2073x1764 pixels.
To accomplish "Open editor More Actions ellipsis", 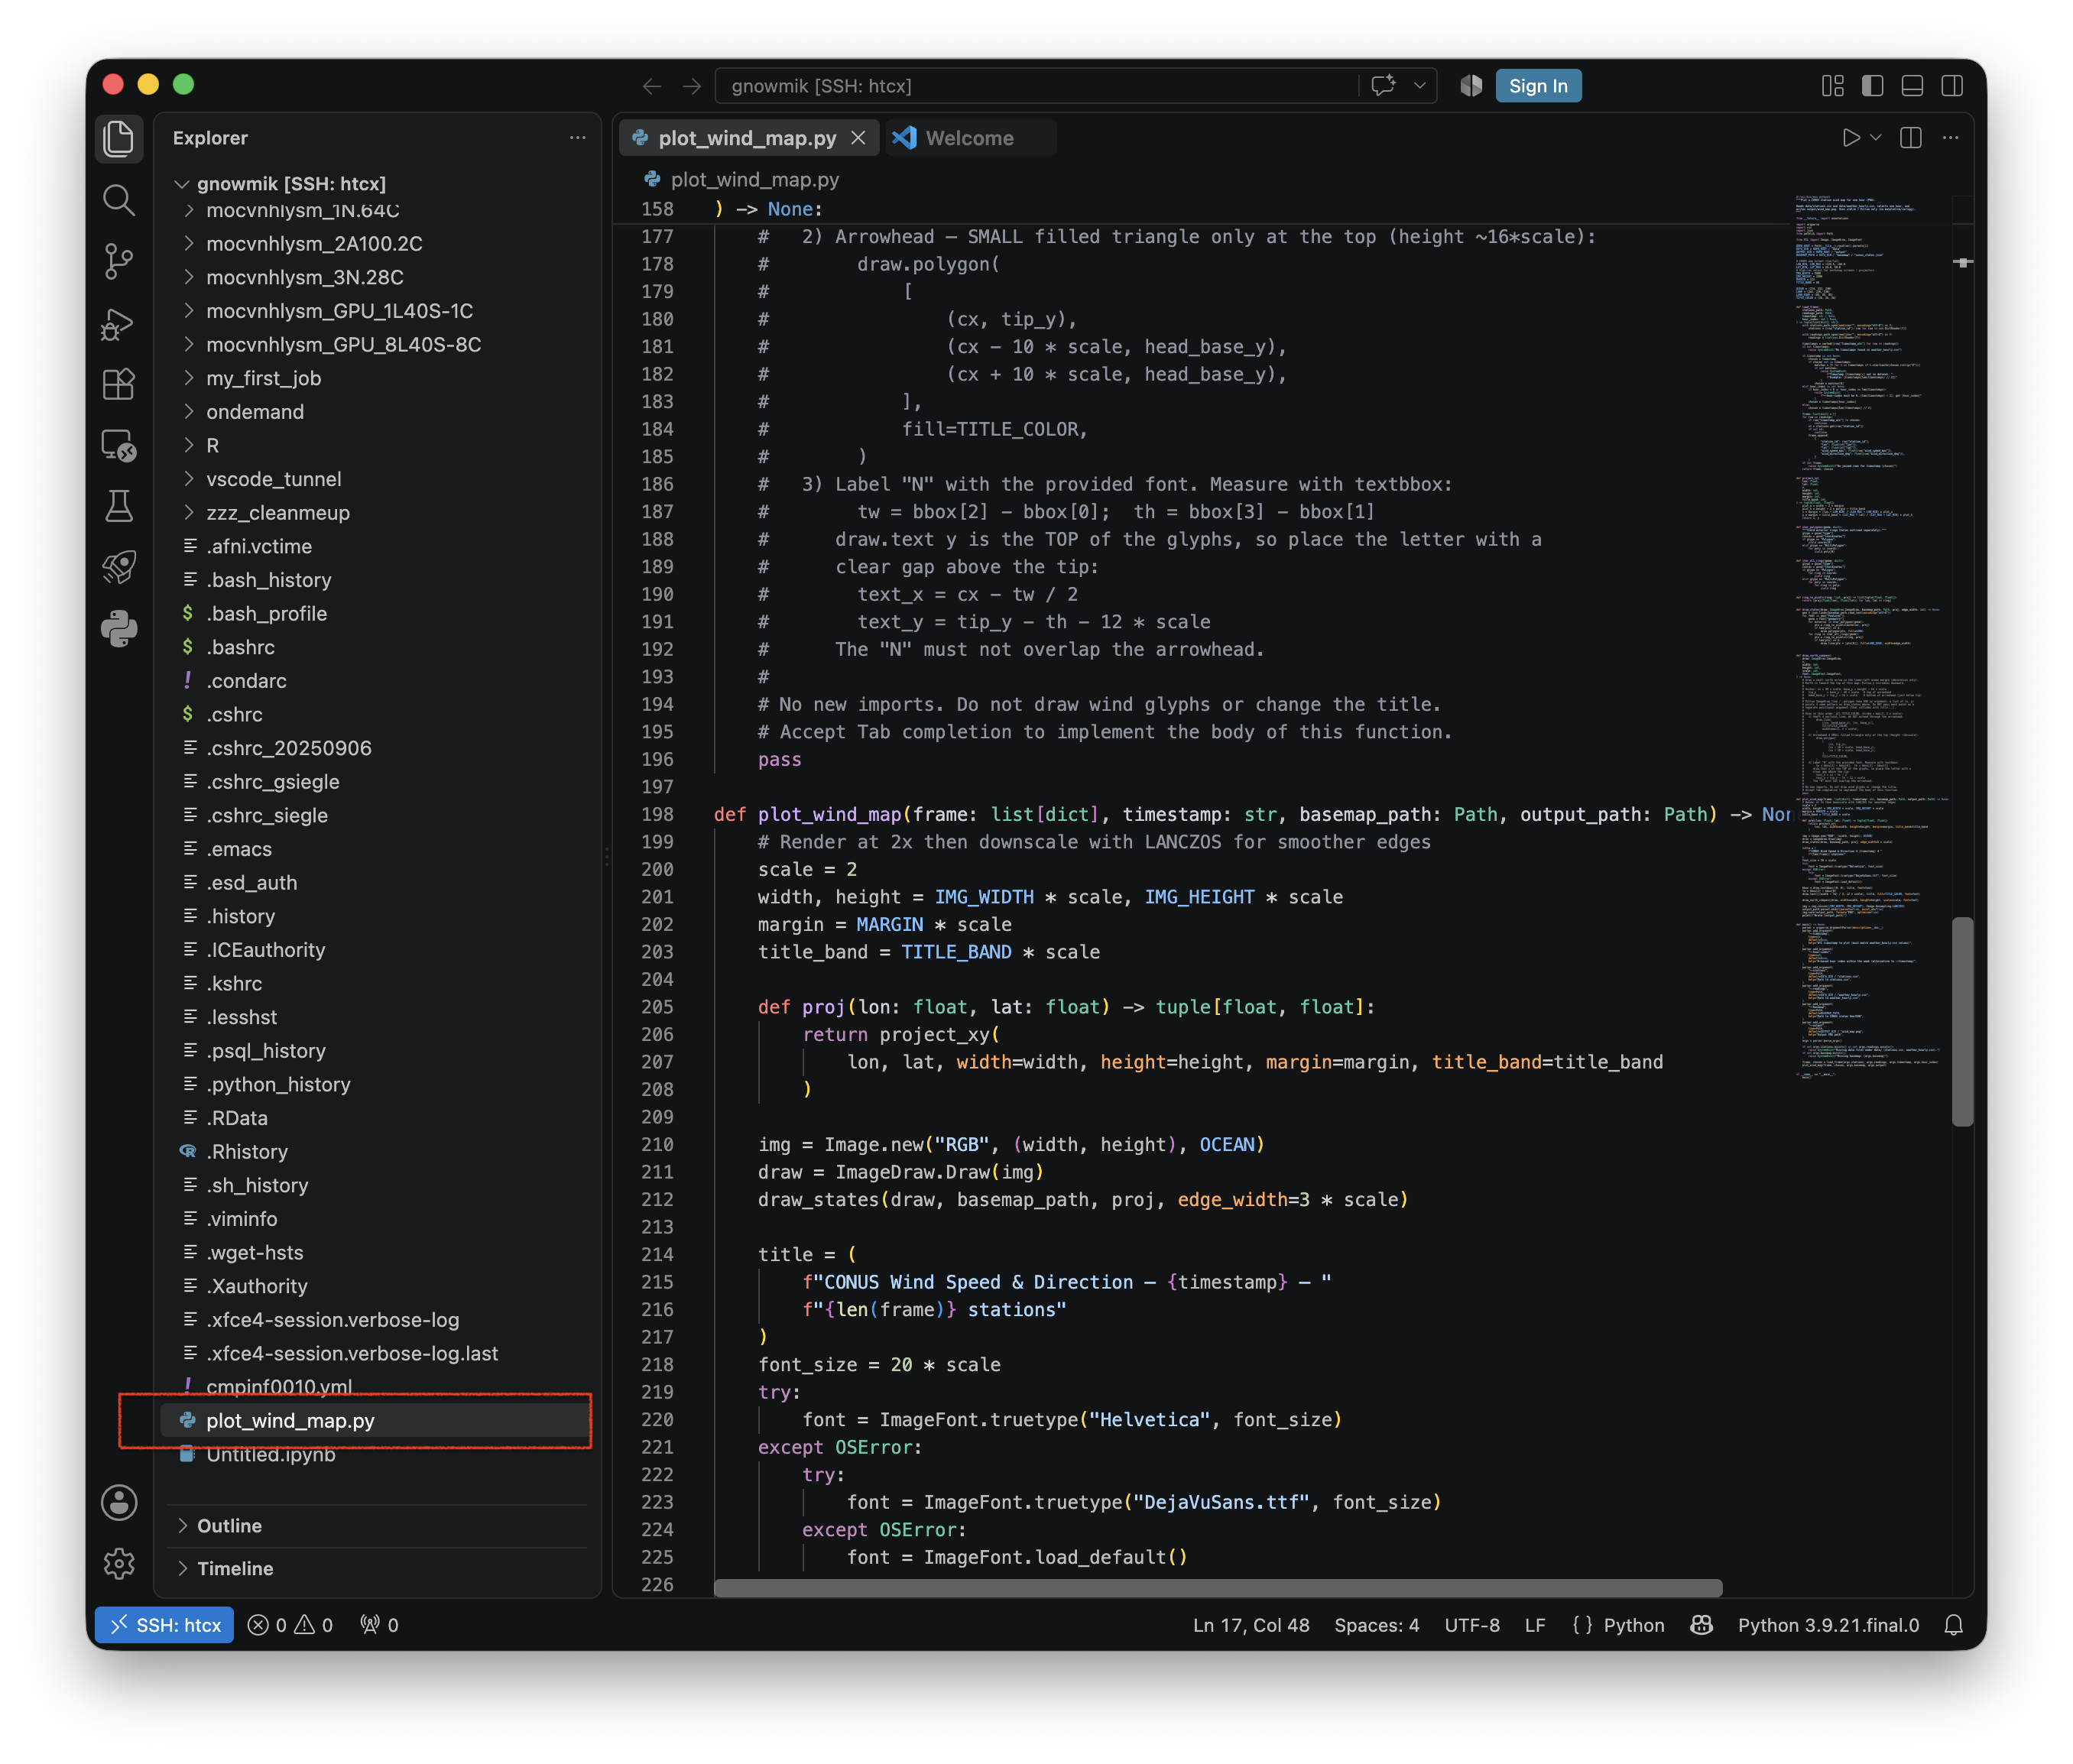I will [x=1950, y=138].
